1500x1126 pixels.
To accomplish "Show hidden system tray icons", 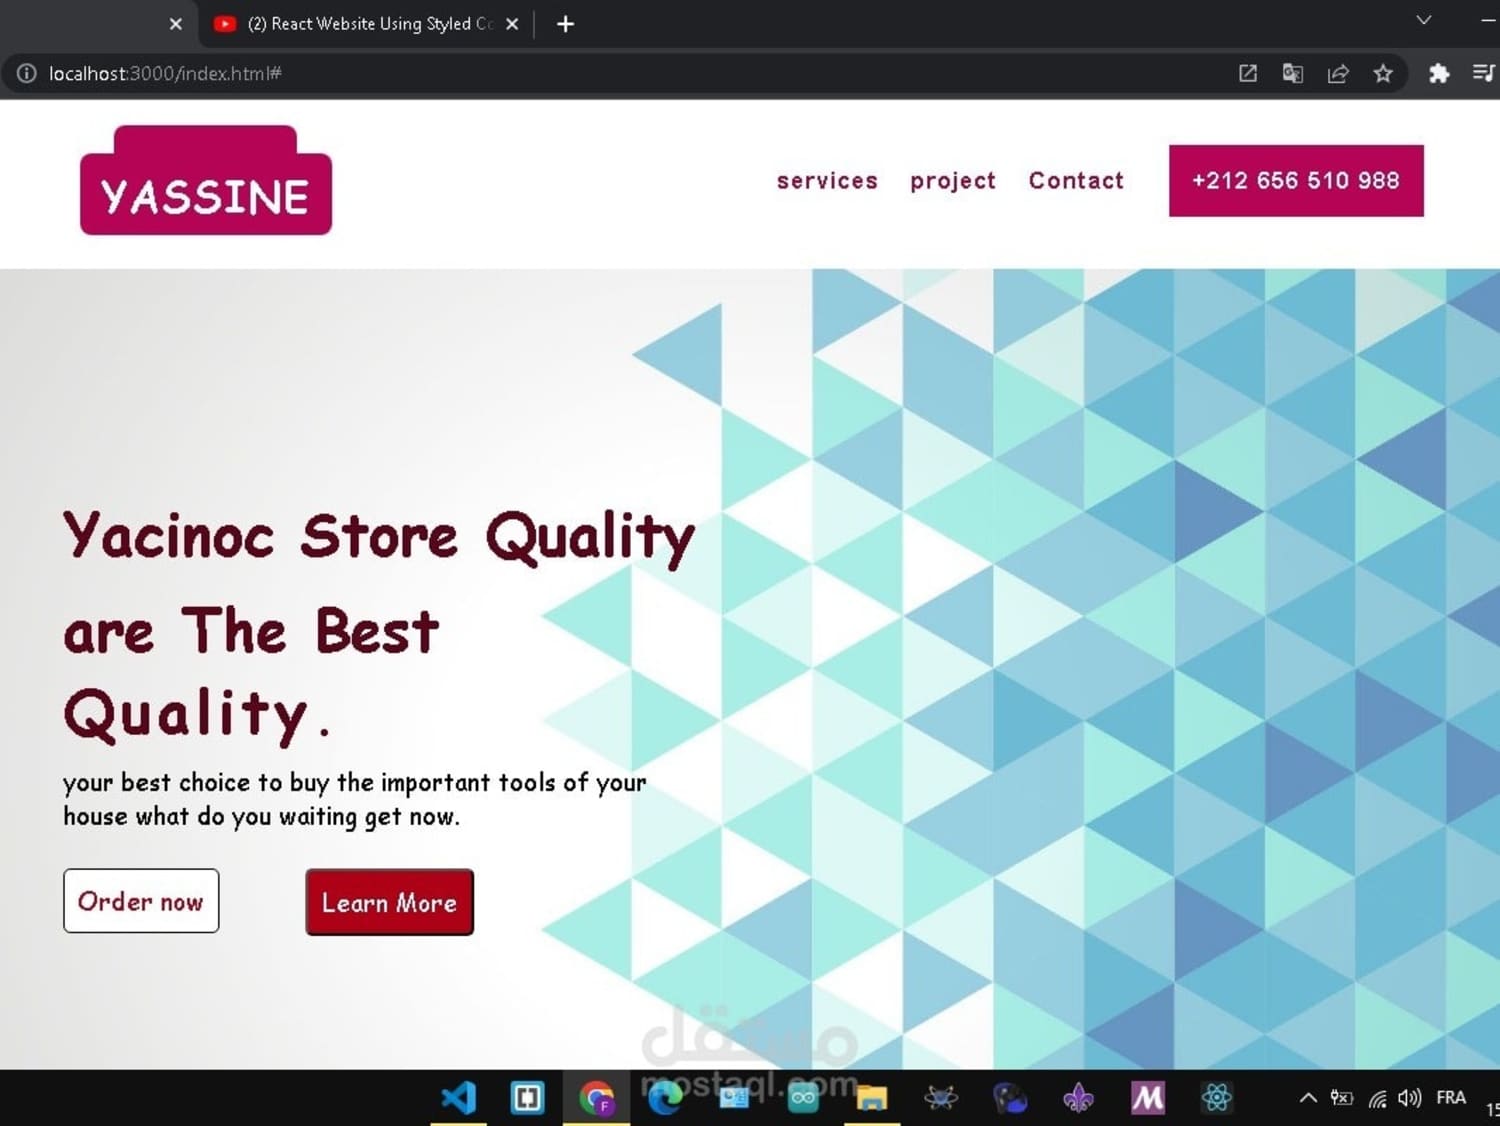I will [x=1308, y=1098].
